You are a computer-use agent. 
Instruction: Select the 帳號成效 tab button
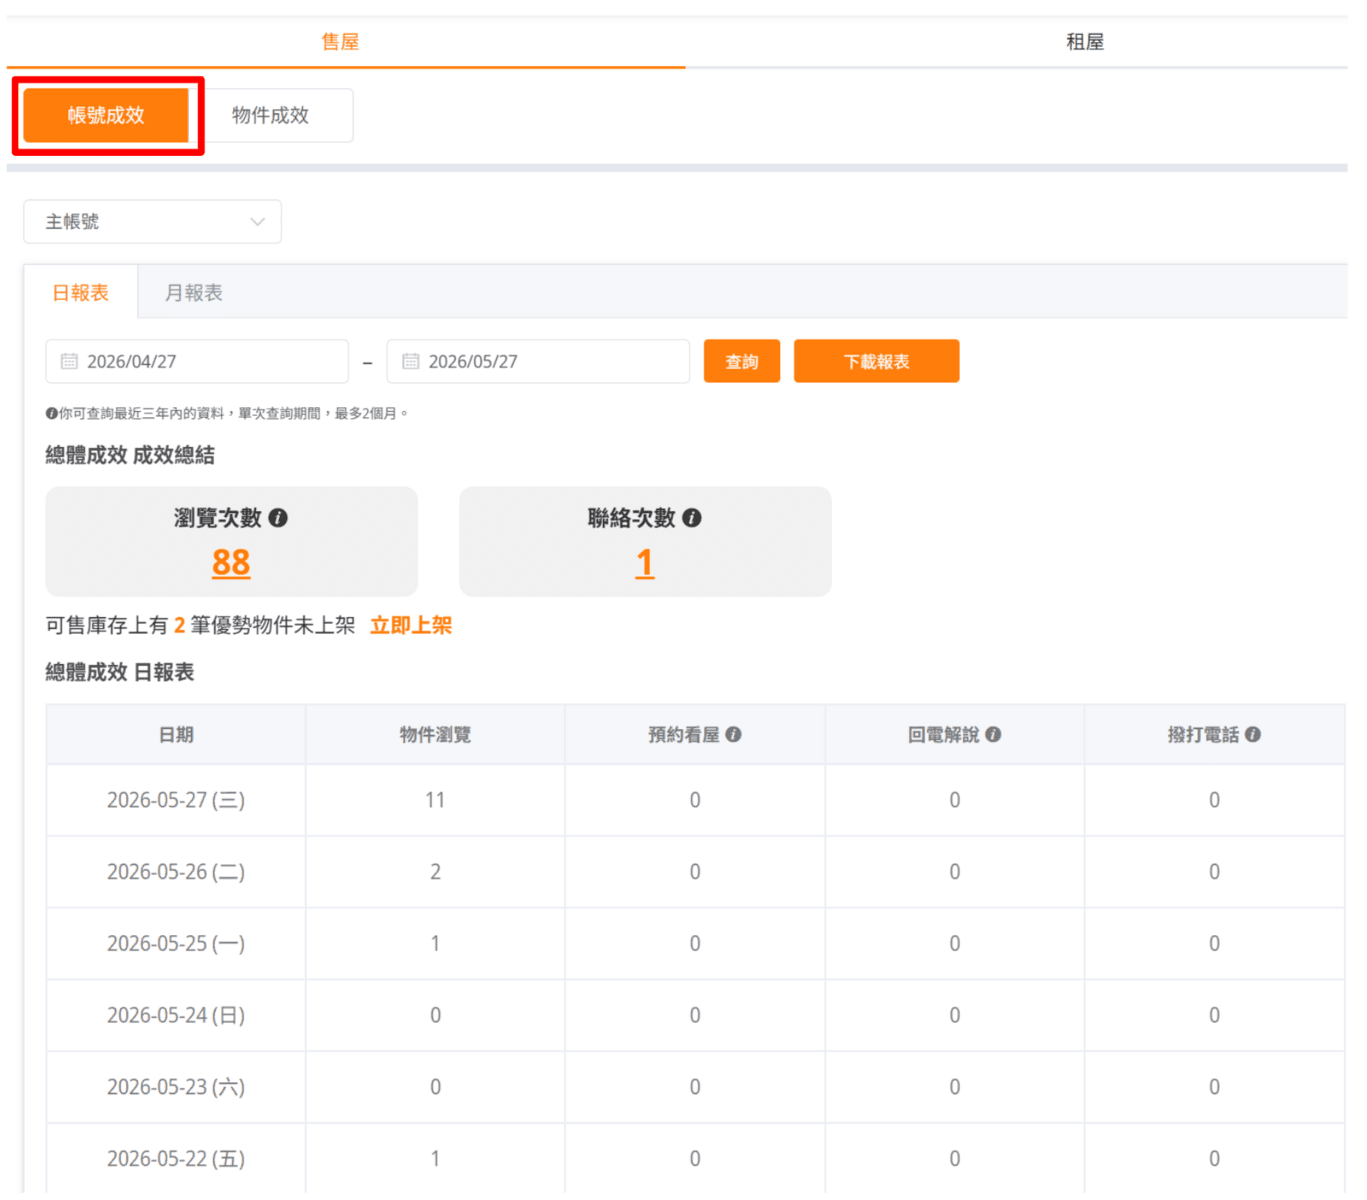tap(106, 115)
